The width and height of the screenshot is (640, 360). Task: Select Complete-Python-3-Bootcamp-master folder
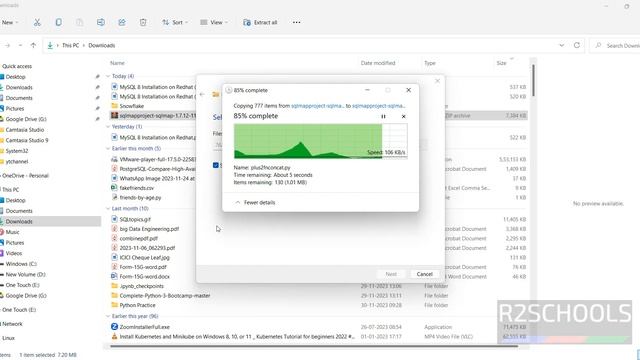click(160, 296)
